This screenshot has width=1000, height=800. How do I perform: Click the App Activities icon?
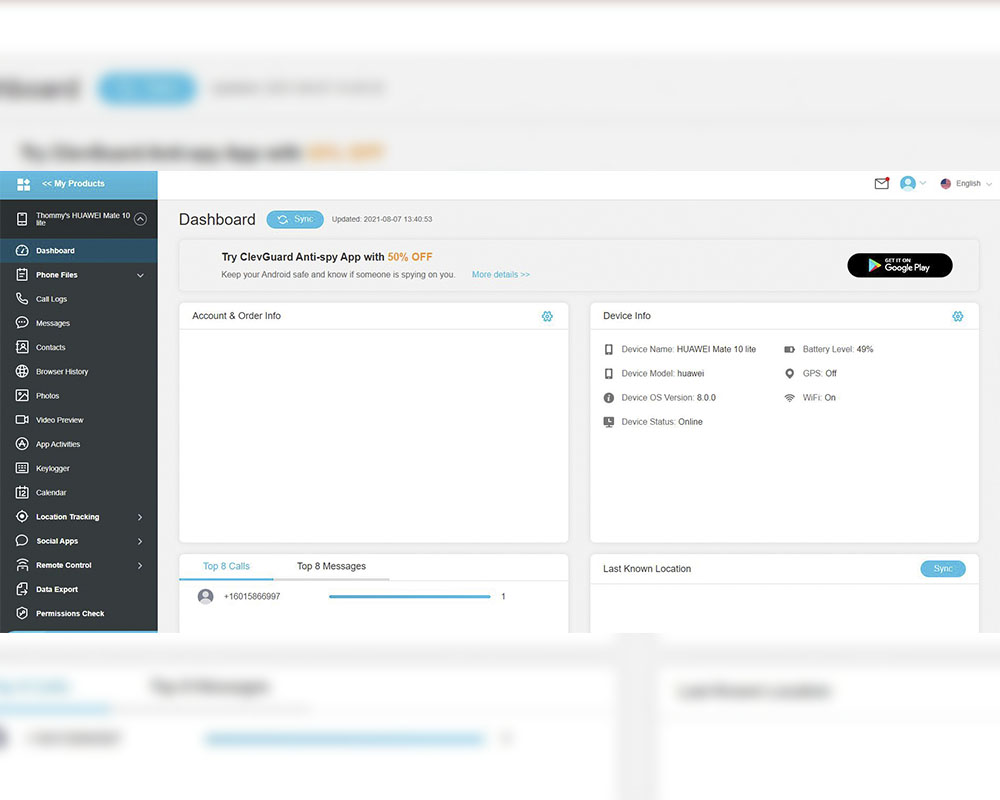pyautogui.click(x=22, y=444)
